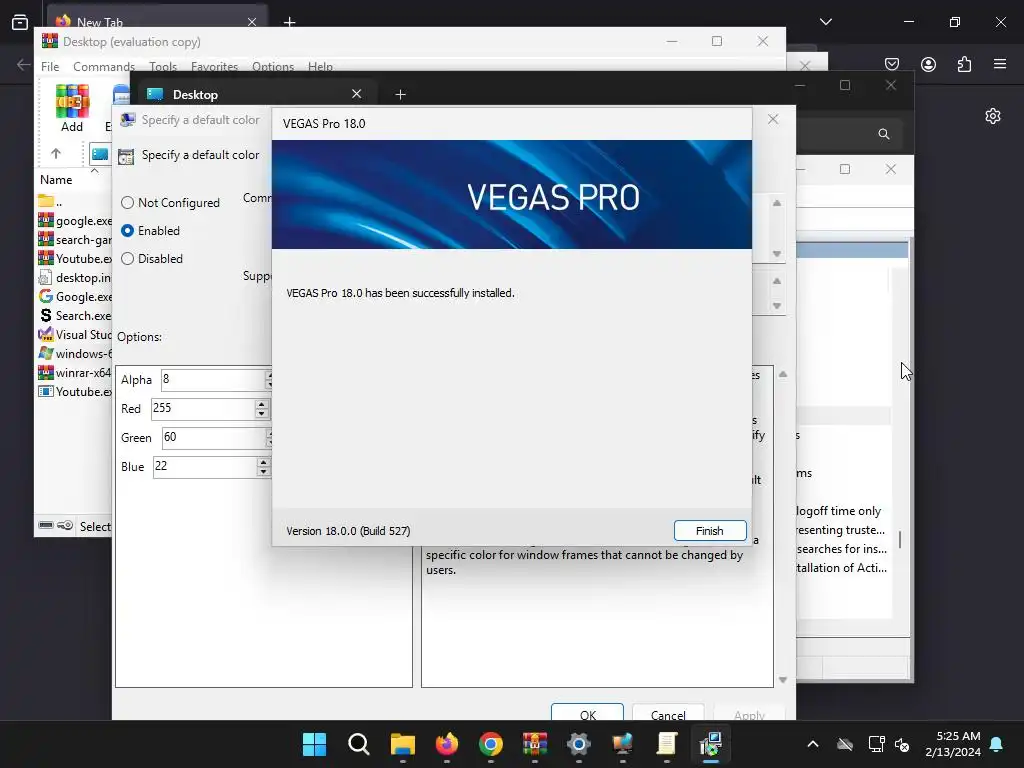Screen dimensions: 1024x768
Task: Open the File menu in WinRAR
Action: click(50, 67)
